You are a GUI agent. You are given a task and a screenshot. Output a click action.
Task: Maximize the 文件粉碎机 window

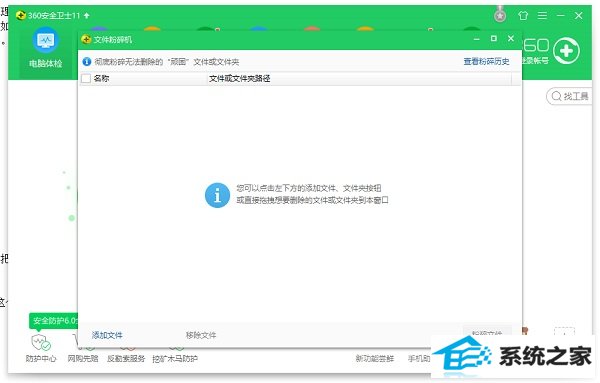pos(494,38)
